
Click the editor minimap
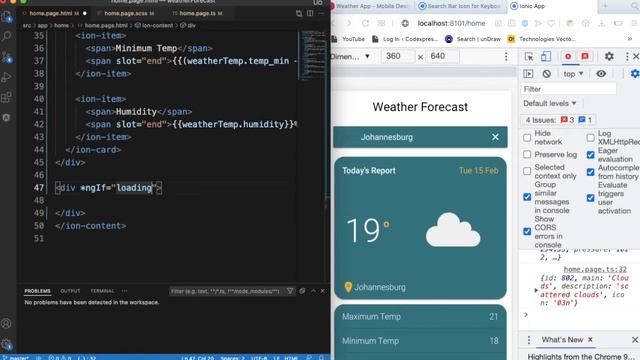312,55
